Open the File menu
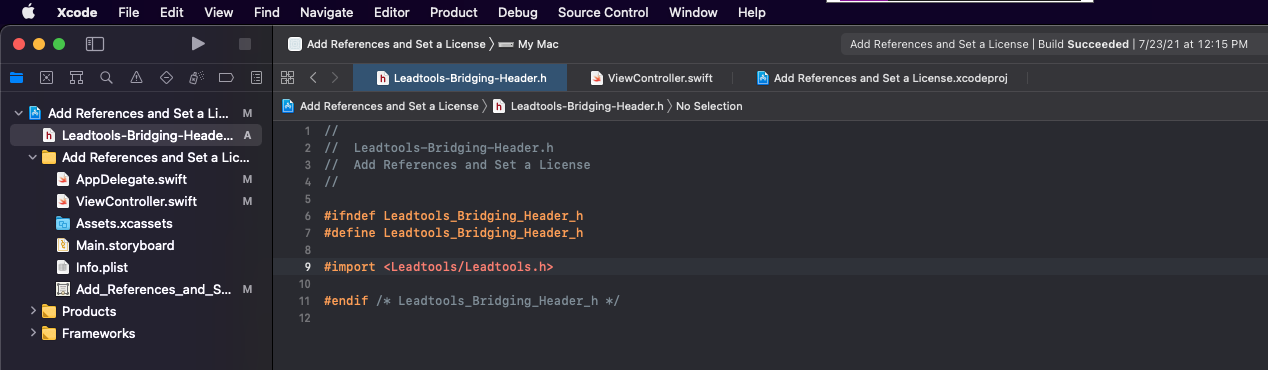 tap(128, 12)
